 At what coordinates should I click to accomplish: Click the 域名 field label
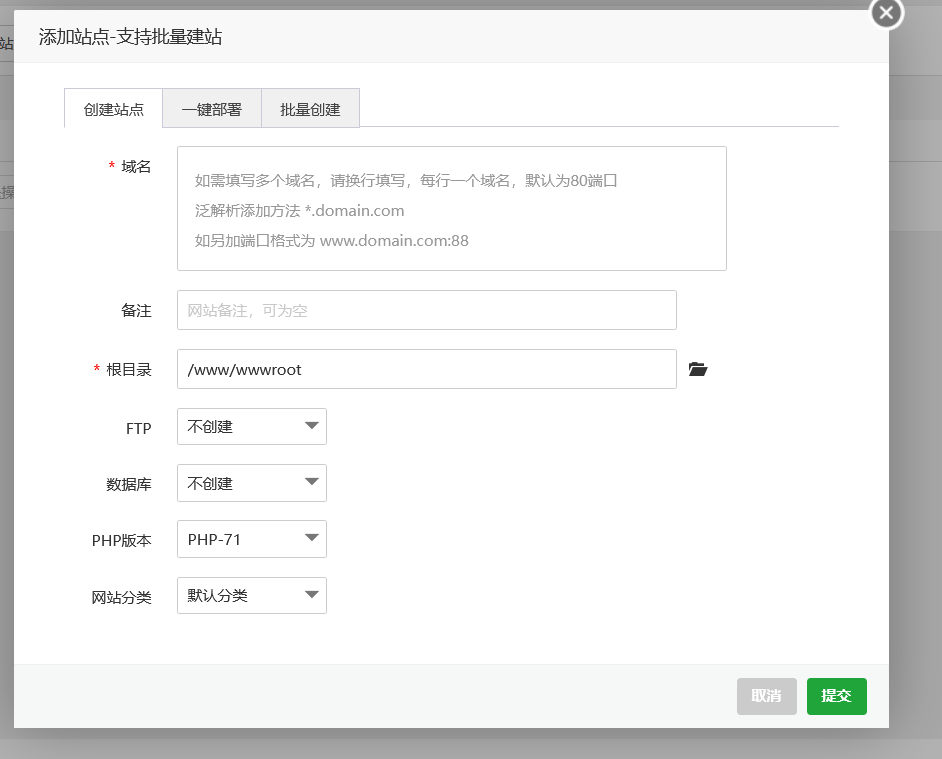(136, 167)
